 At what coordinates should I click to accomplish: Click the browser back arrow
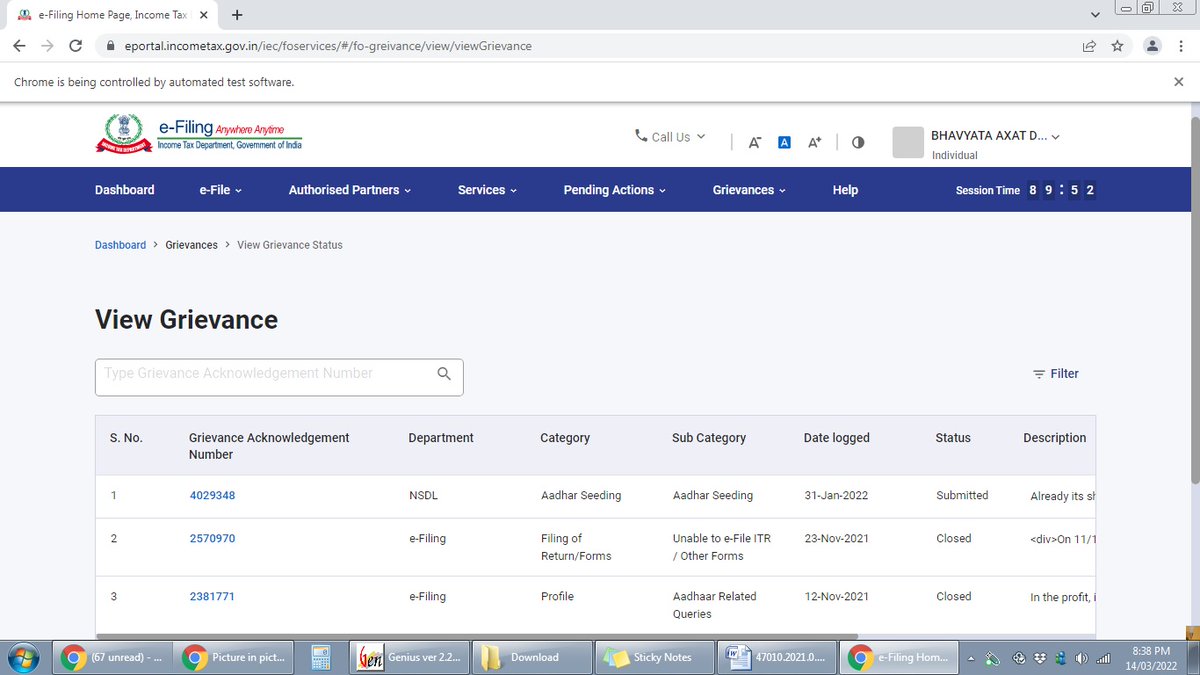(x=19, y=46)
